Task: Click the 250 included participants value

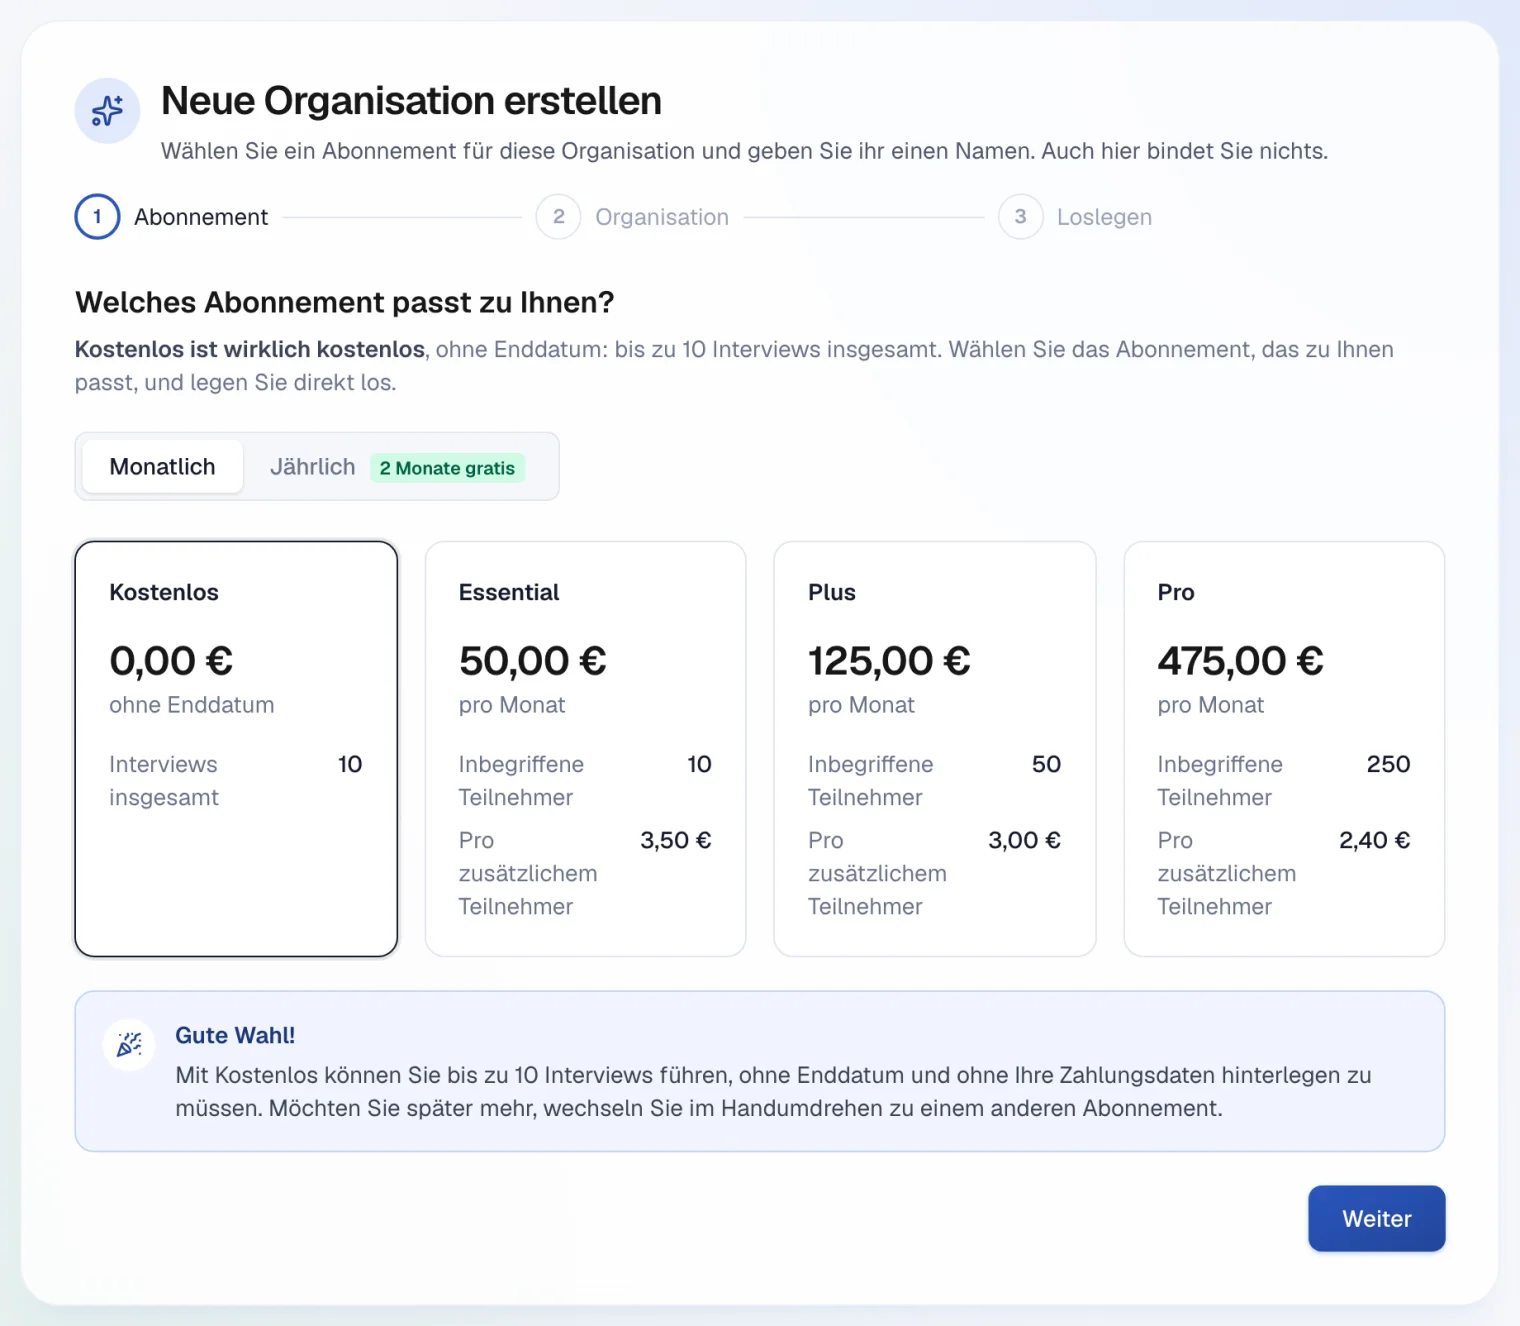Action: 1388,764
